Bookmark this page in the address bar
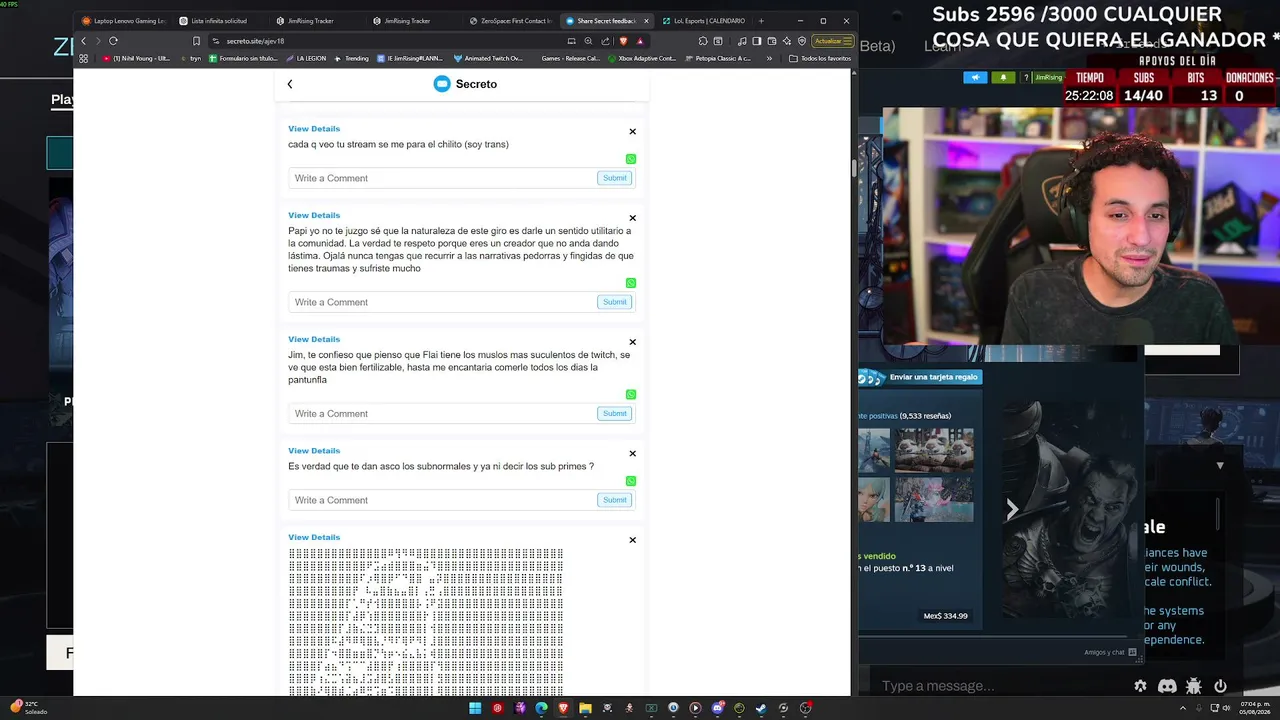Viewport: 1280px width, 720px height. coord(196,41)
